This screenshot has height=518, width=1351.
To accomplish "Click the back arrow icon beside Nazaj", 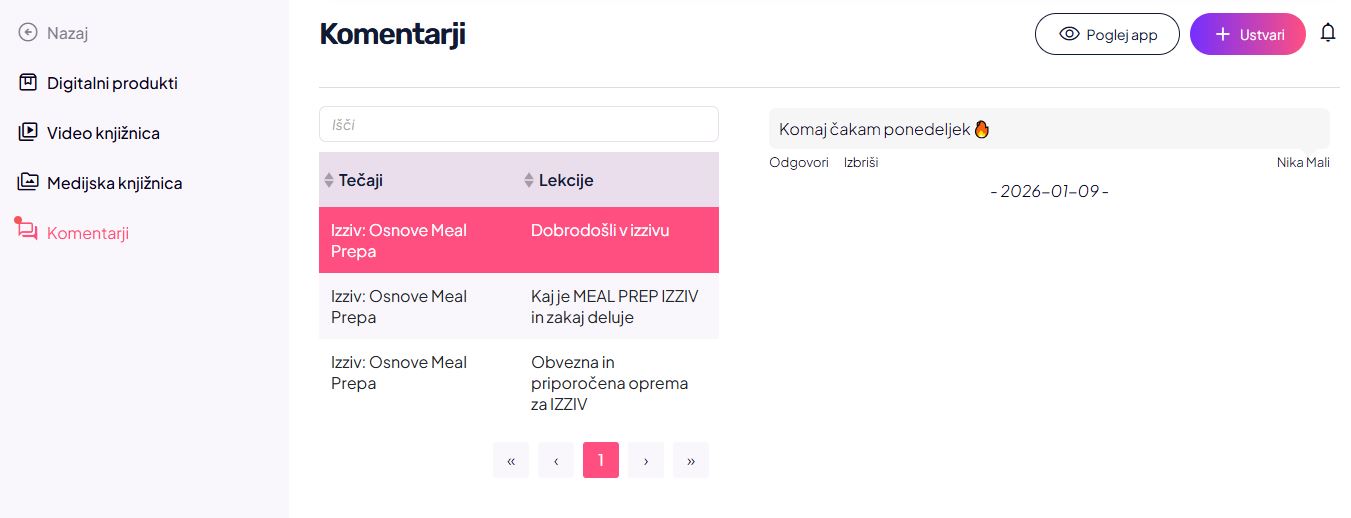I will click(x=28, y=33).
